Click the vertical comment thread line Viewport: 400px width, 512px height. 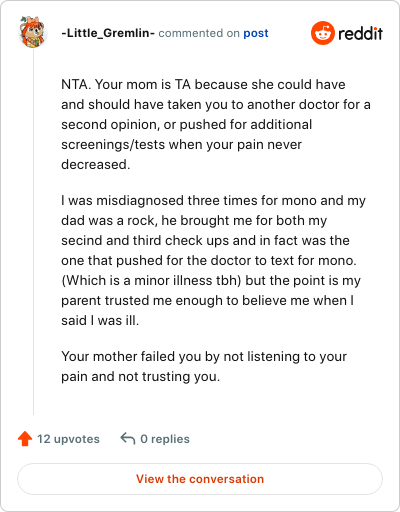(x=33, y=232)
